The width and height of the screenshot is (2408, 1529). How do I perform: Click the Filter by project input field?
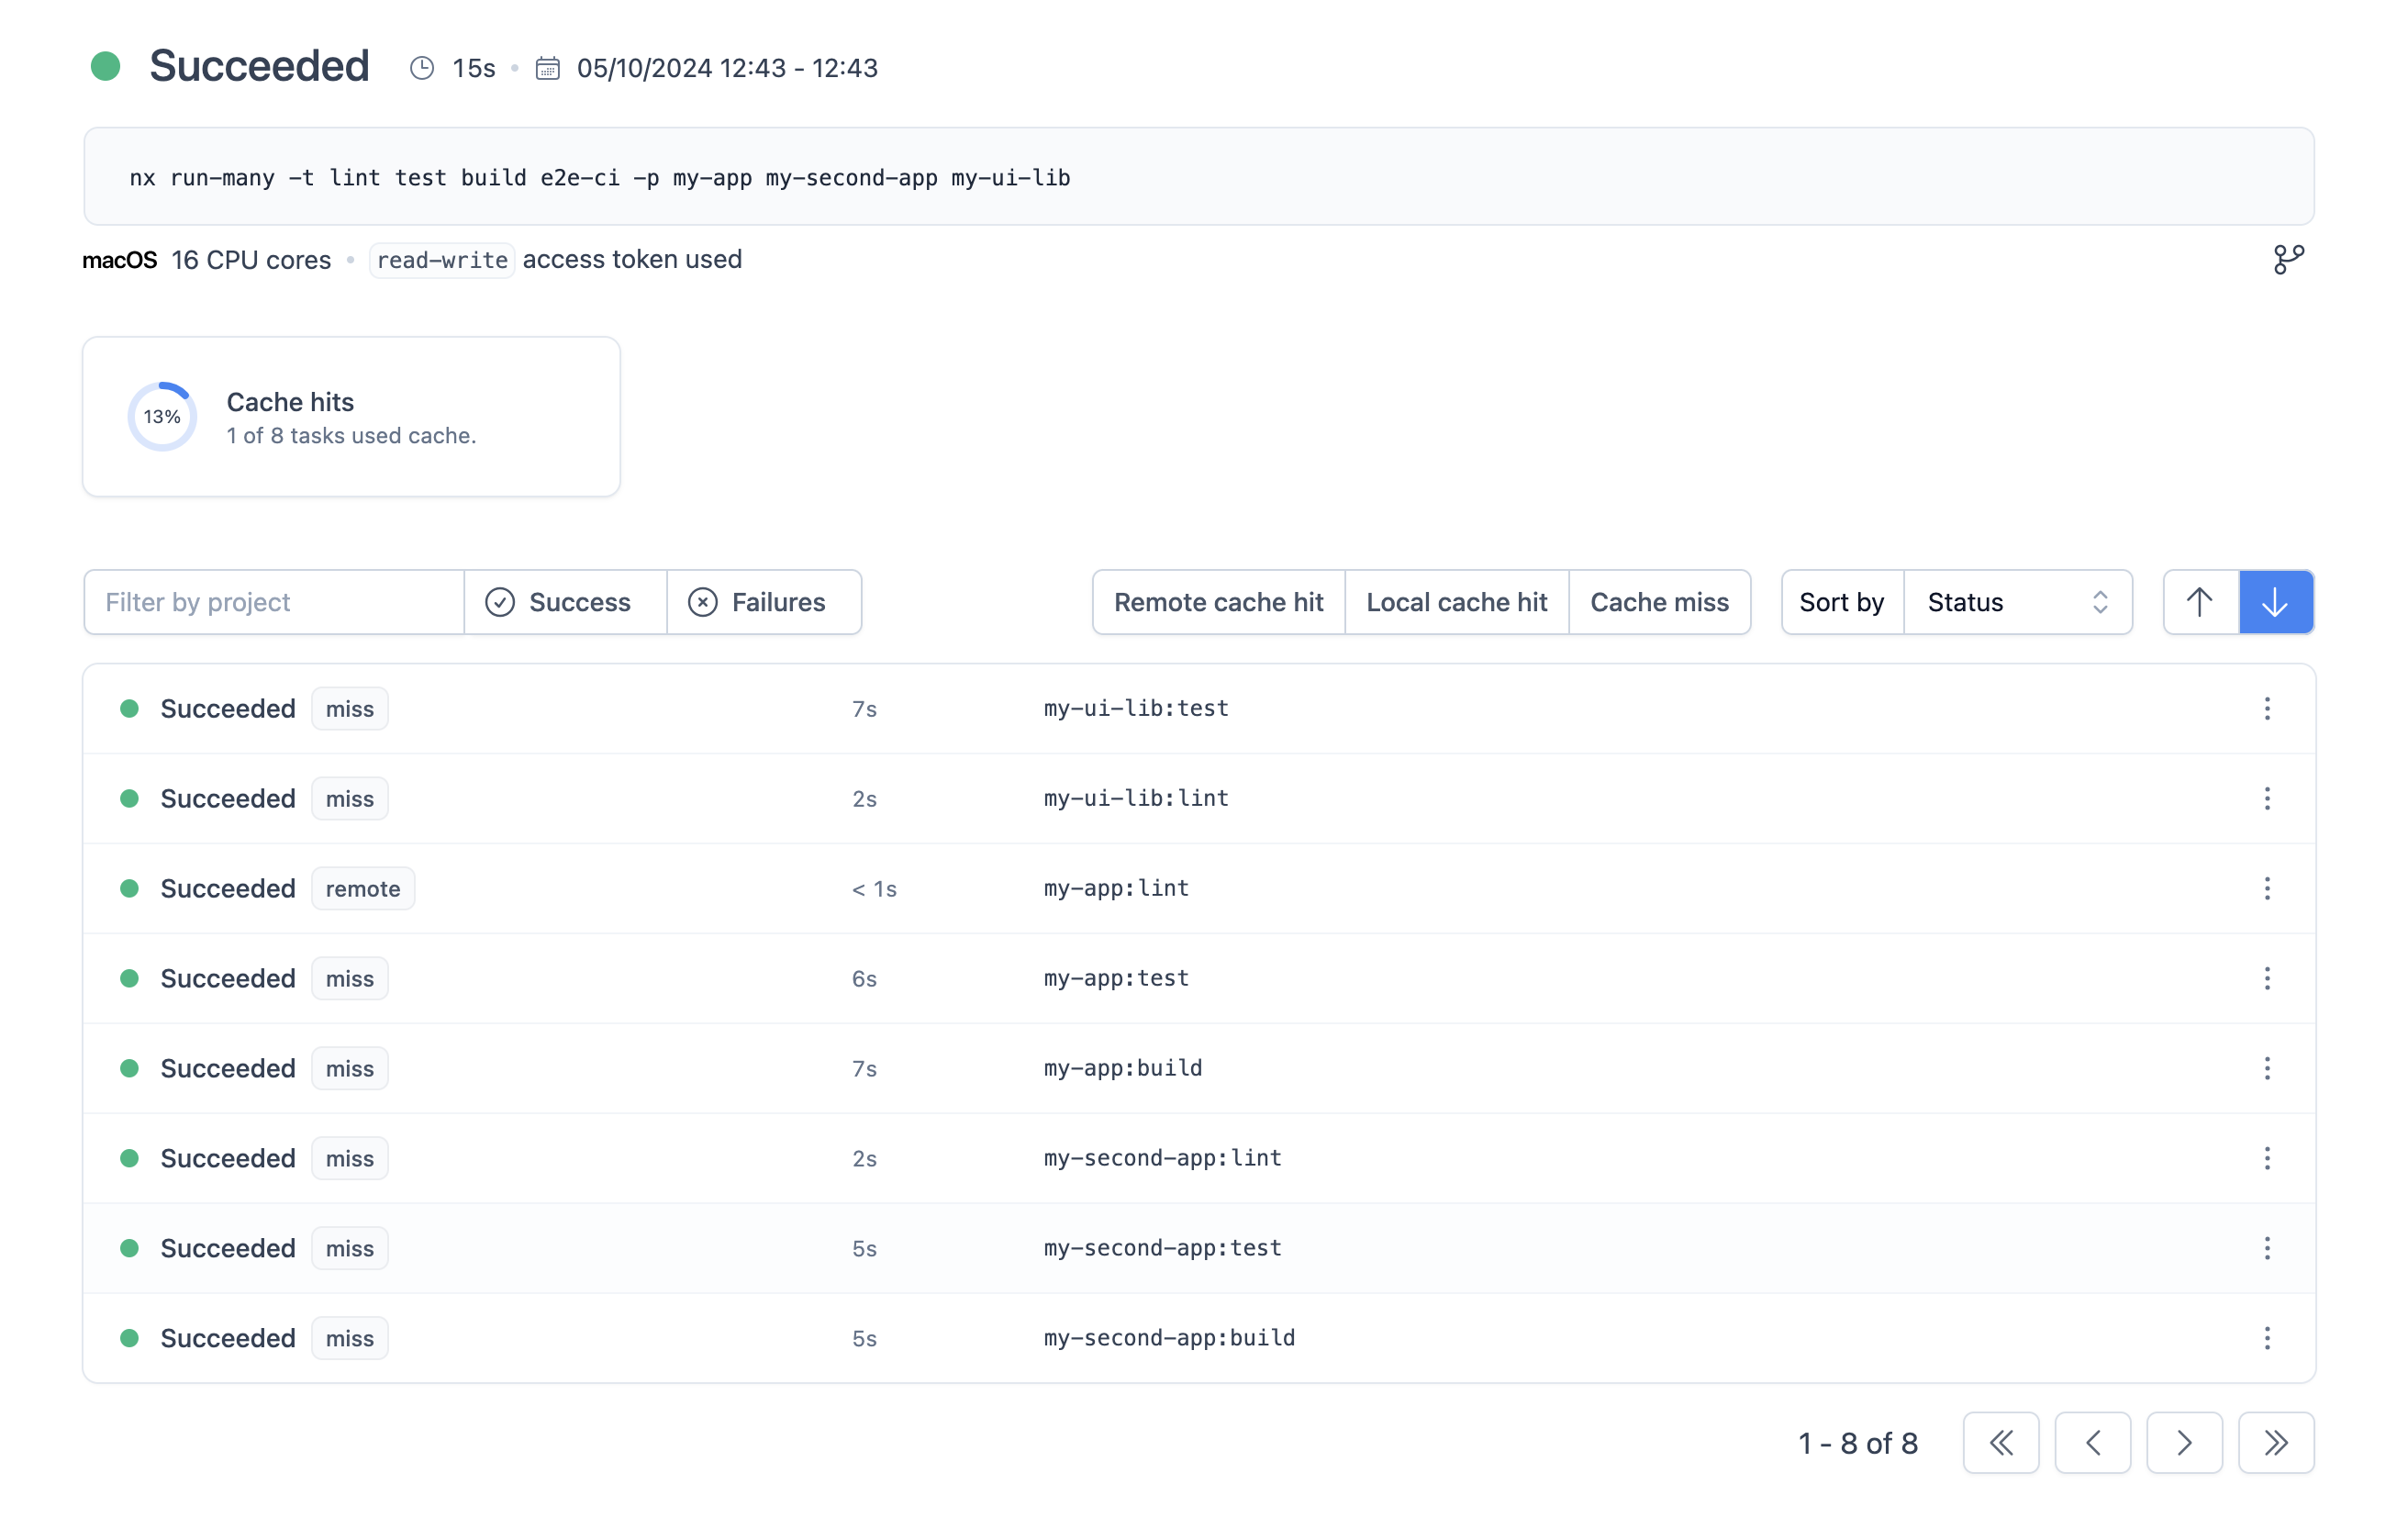(x=275, y=600)
